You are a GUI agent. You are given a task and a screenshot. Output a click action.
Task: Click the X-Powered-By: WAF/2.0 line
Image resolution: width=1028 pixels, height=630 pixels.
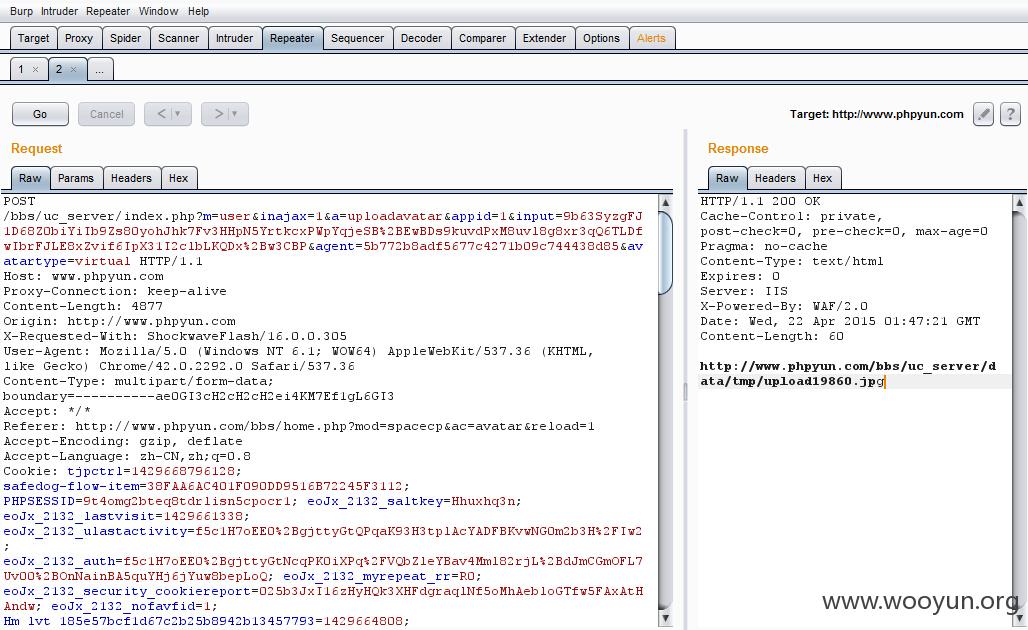(783, 306)
